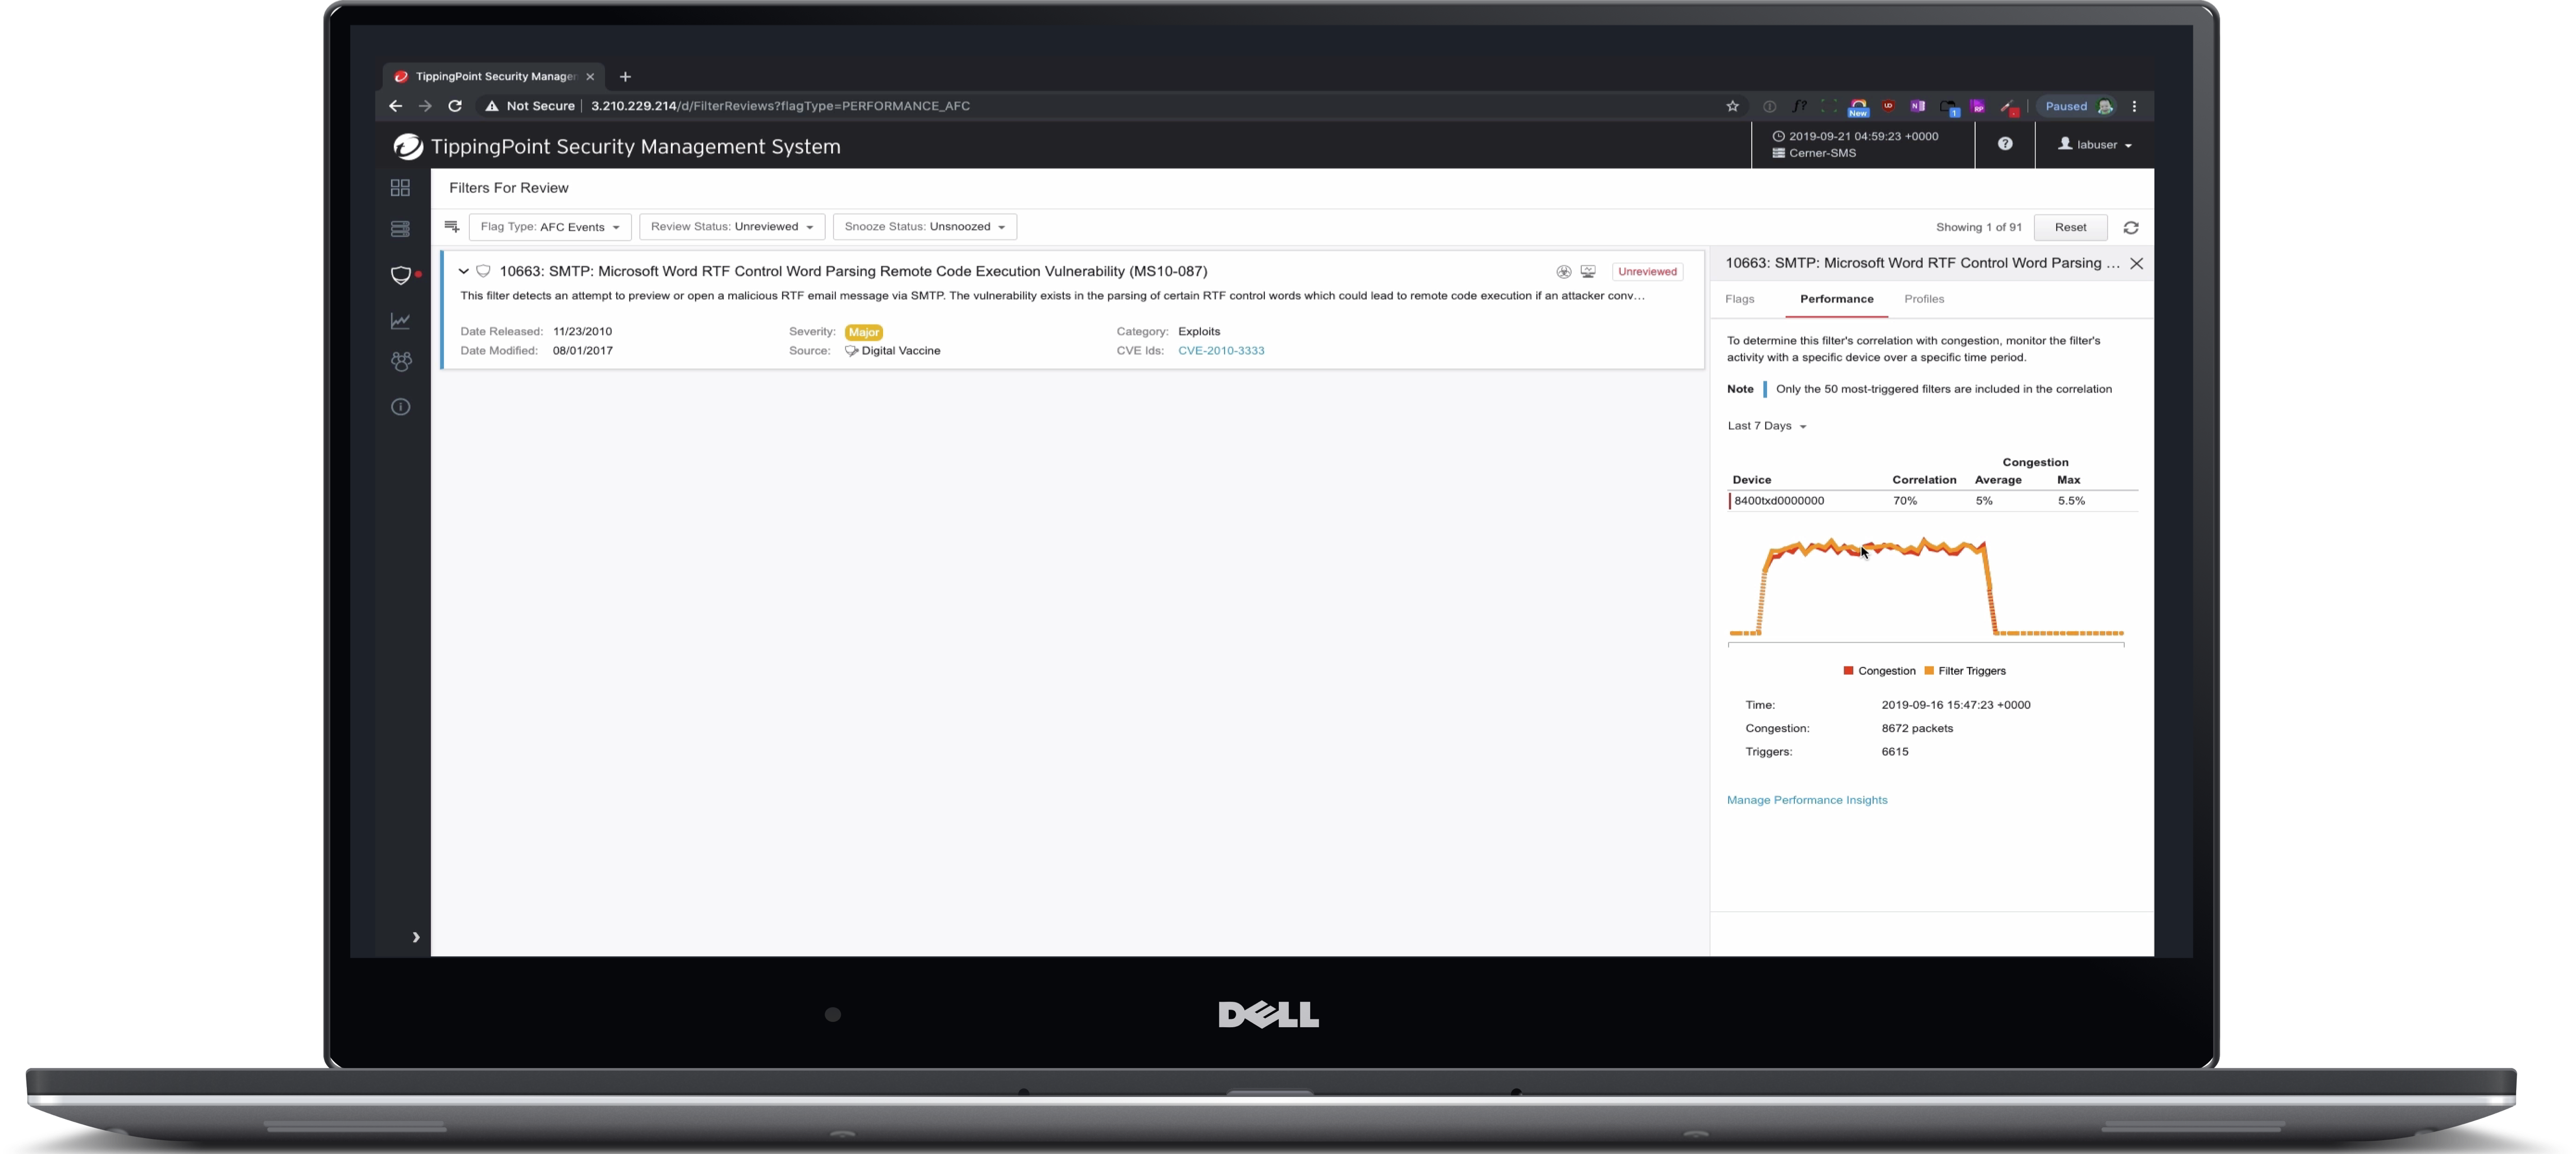
Task: Click the Unreviewed status badge
Action: tap(1647, 272)
